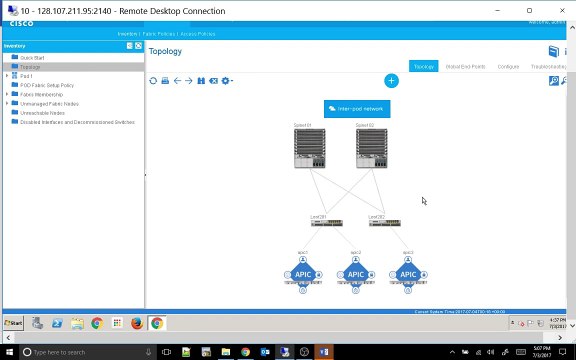Screen dimensions: 576x360
Task: Click the print icon in topology toolbar
Action: 165,81
